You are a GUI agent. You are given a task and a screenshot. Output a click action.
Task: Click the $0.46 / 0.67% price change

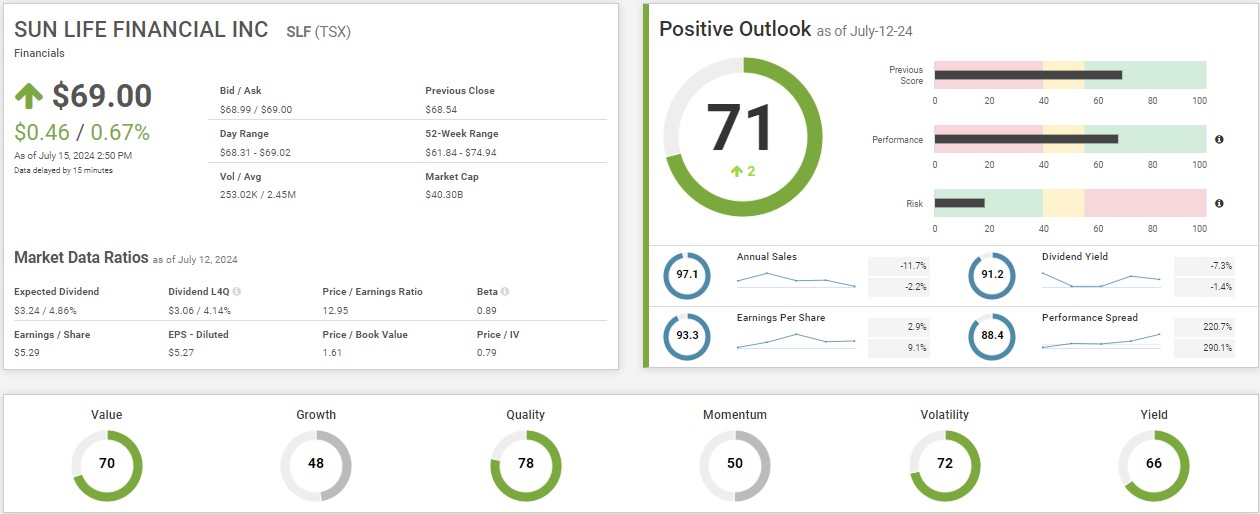[x=82, y=132]
